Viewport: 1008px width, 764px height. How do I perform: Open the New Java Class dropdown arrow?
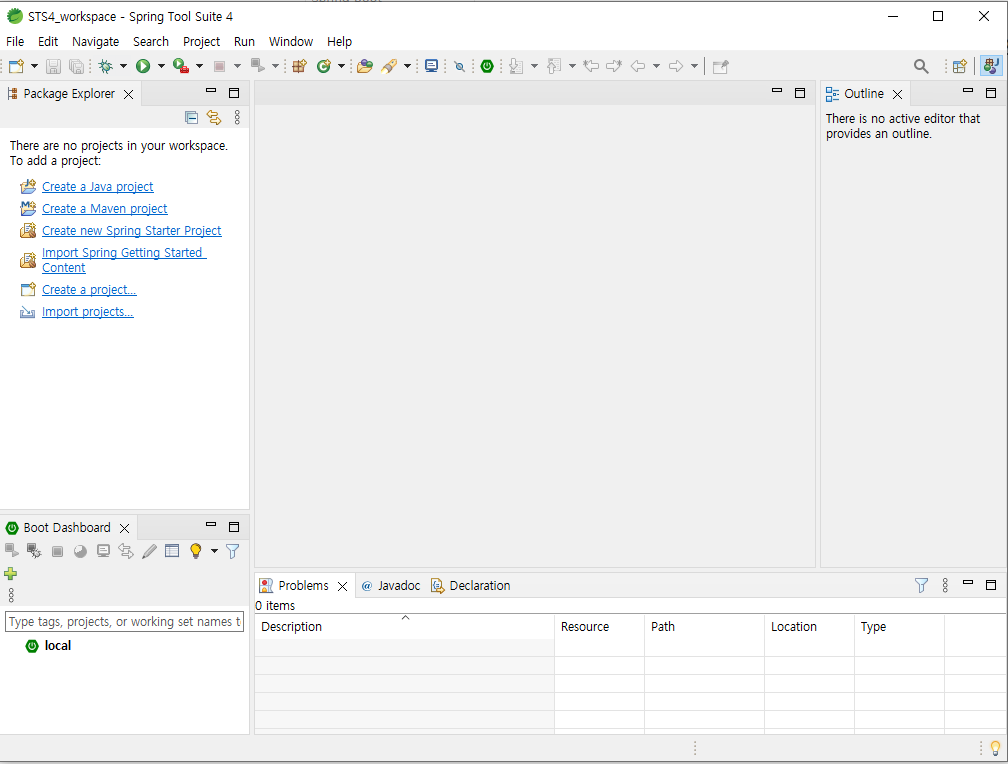[341, 66]
